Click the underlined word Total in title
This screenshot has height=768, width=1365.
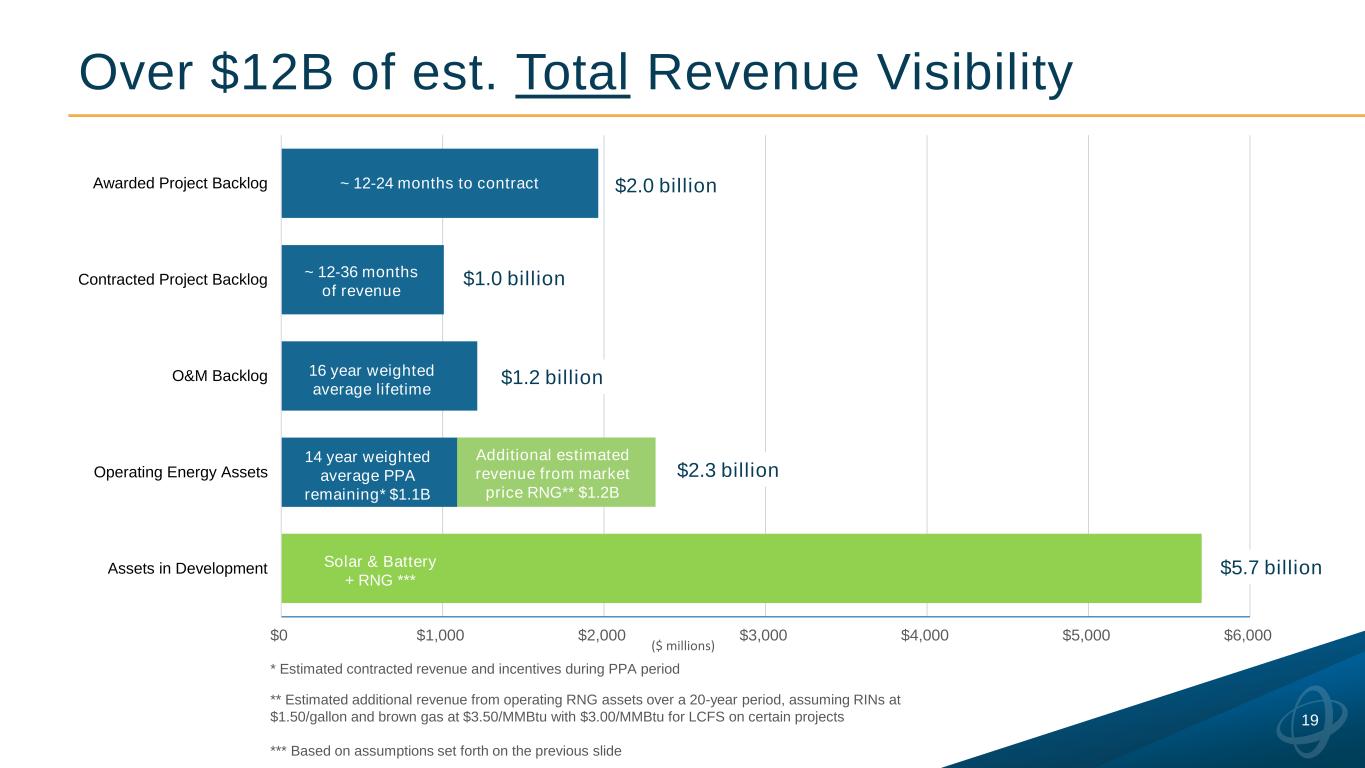572,72
